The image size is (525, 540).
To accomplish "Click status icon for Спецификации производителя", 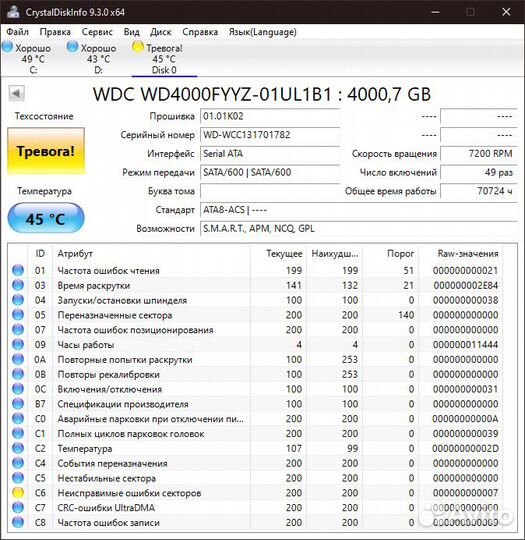I will click(18, 404).
